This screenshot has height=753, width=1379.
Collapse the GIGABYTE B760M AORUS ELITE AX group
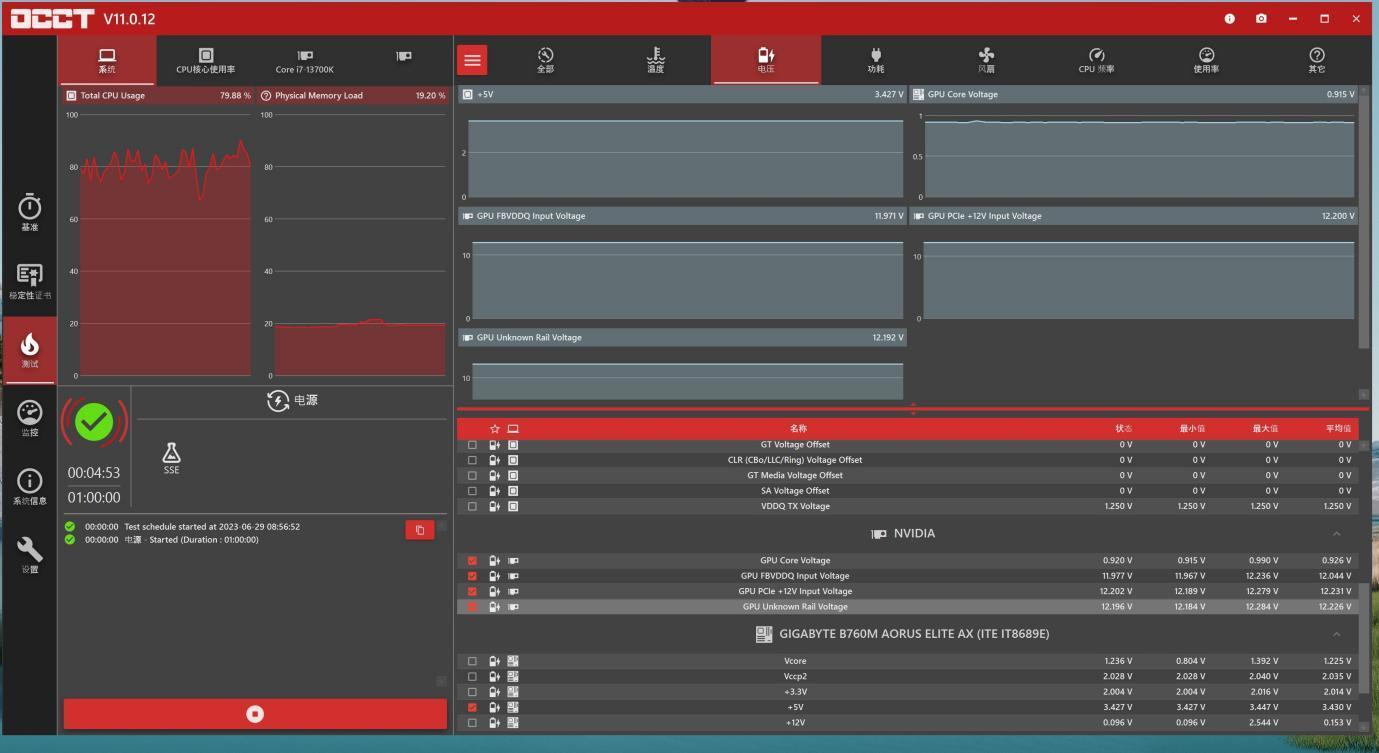pyautogui.click(x=1336, y=634)
